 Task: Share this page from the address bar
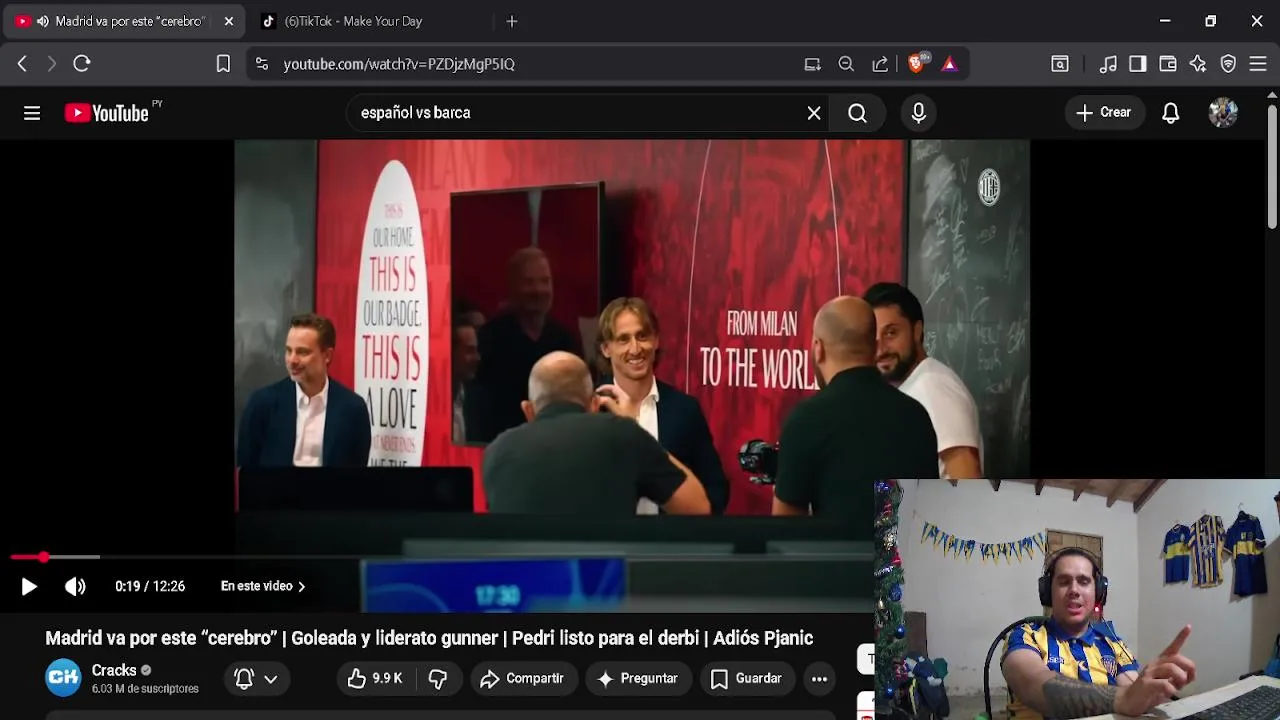click(880, 64)
